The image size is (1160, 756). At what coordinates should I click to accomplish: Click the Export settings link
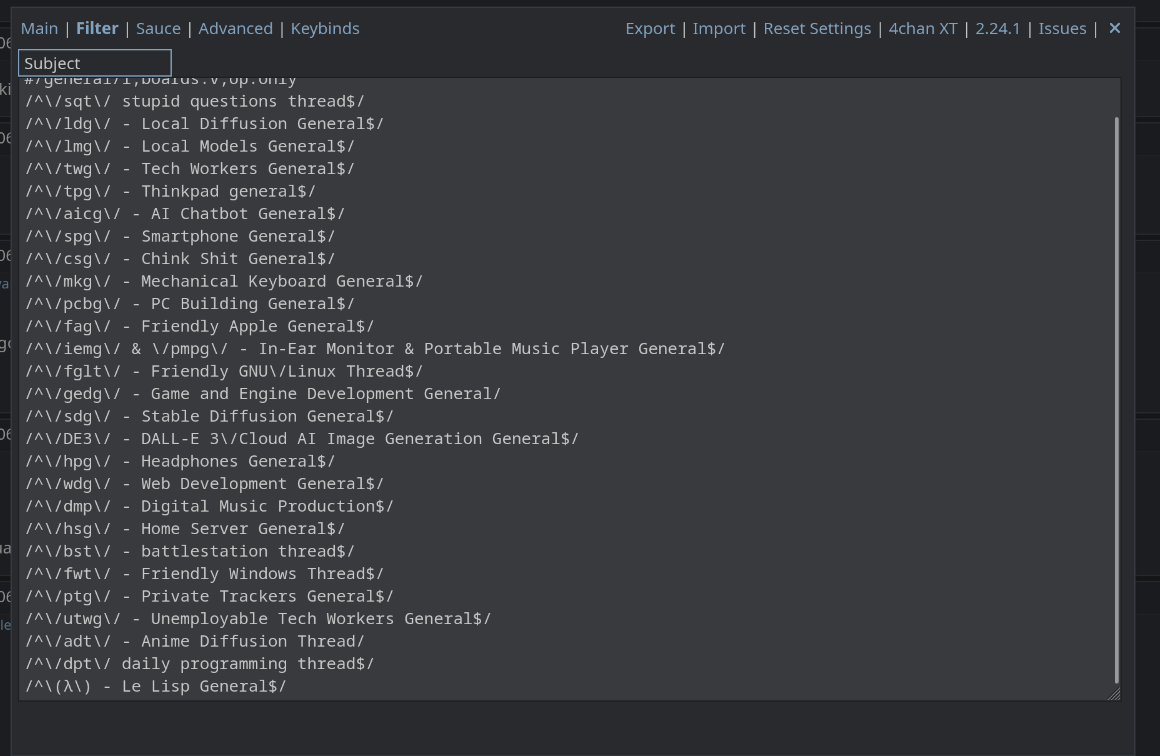[650, 28]
